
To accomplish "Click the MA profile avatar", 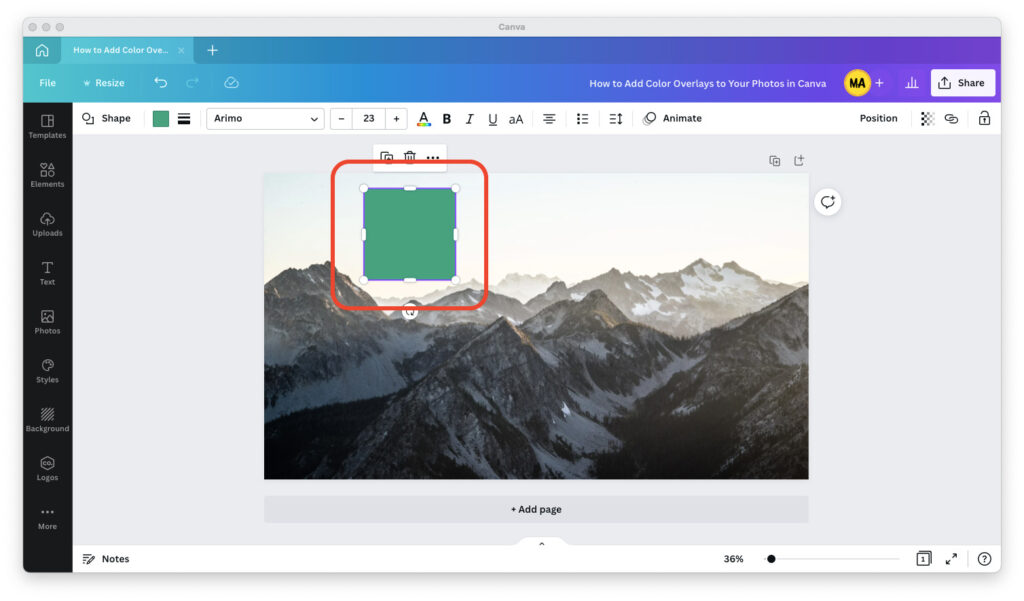I will click(x=857, y=83).
